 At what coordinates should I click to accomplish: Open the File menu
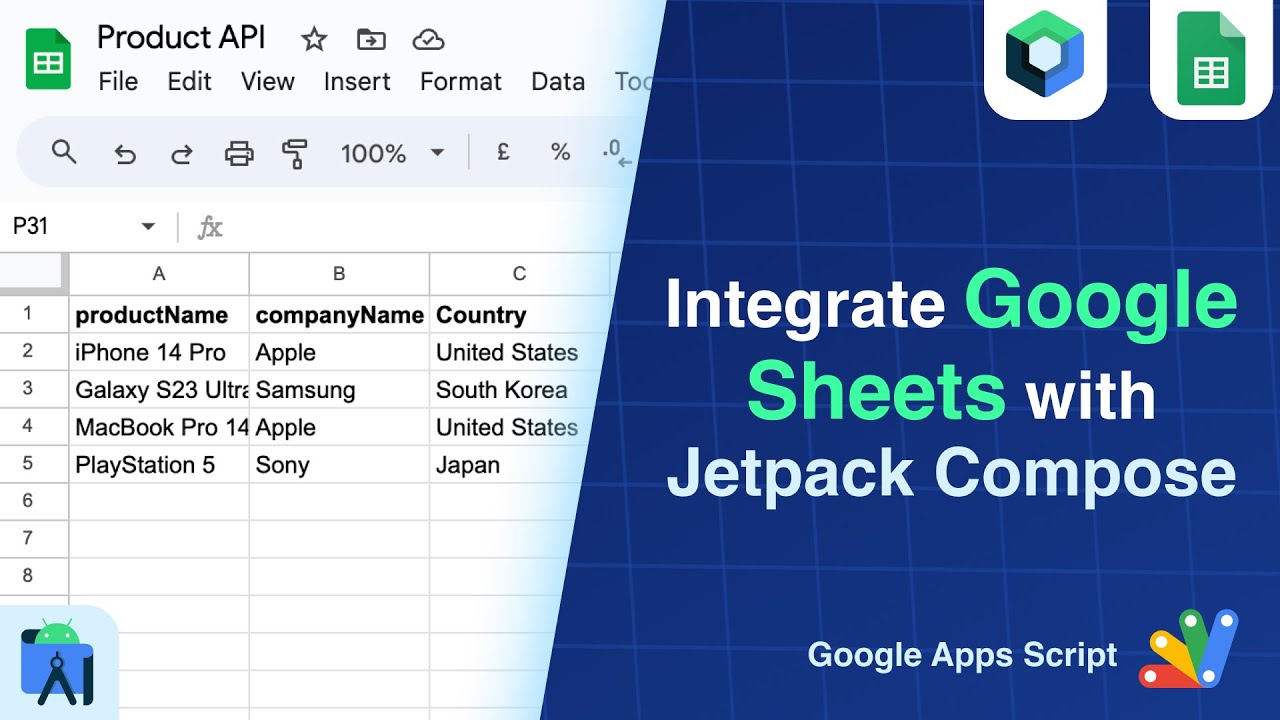coord(118,82)
